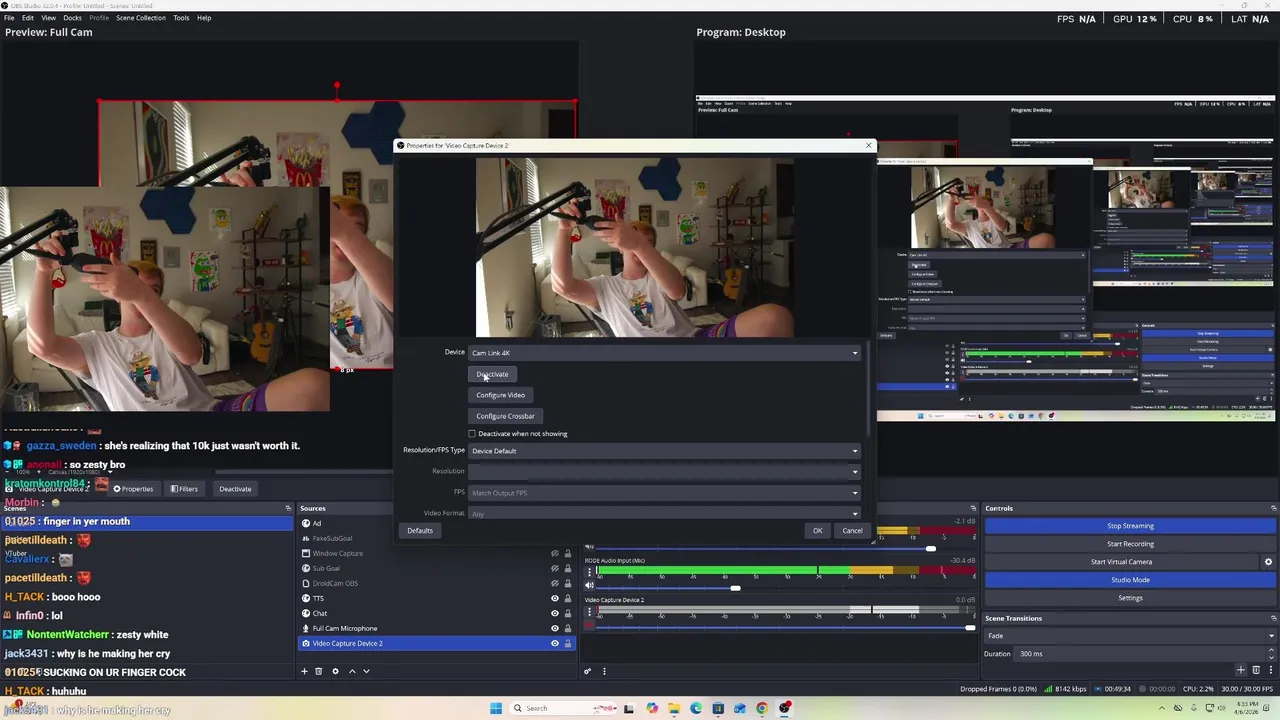Image resolution: width=1280 pixels, height=720 pixels.
Task: Toggle lock on TTS source
Action: (568, 598)
